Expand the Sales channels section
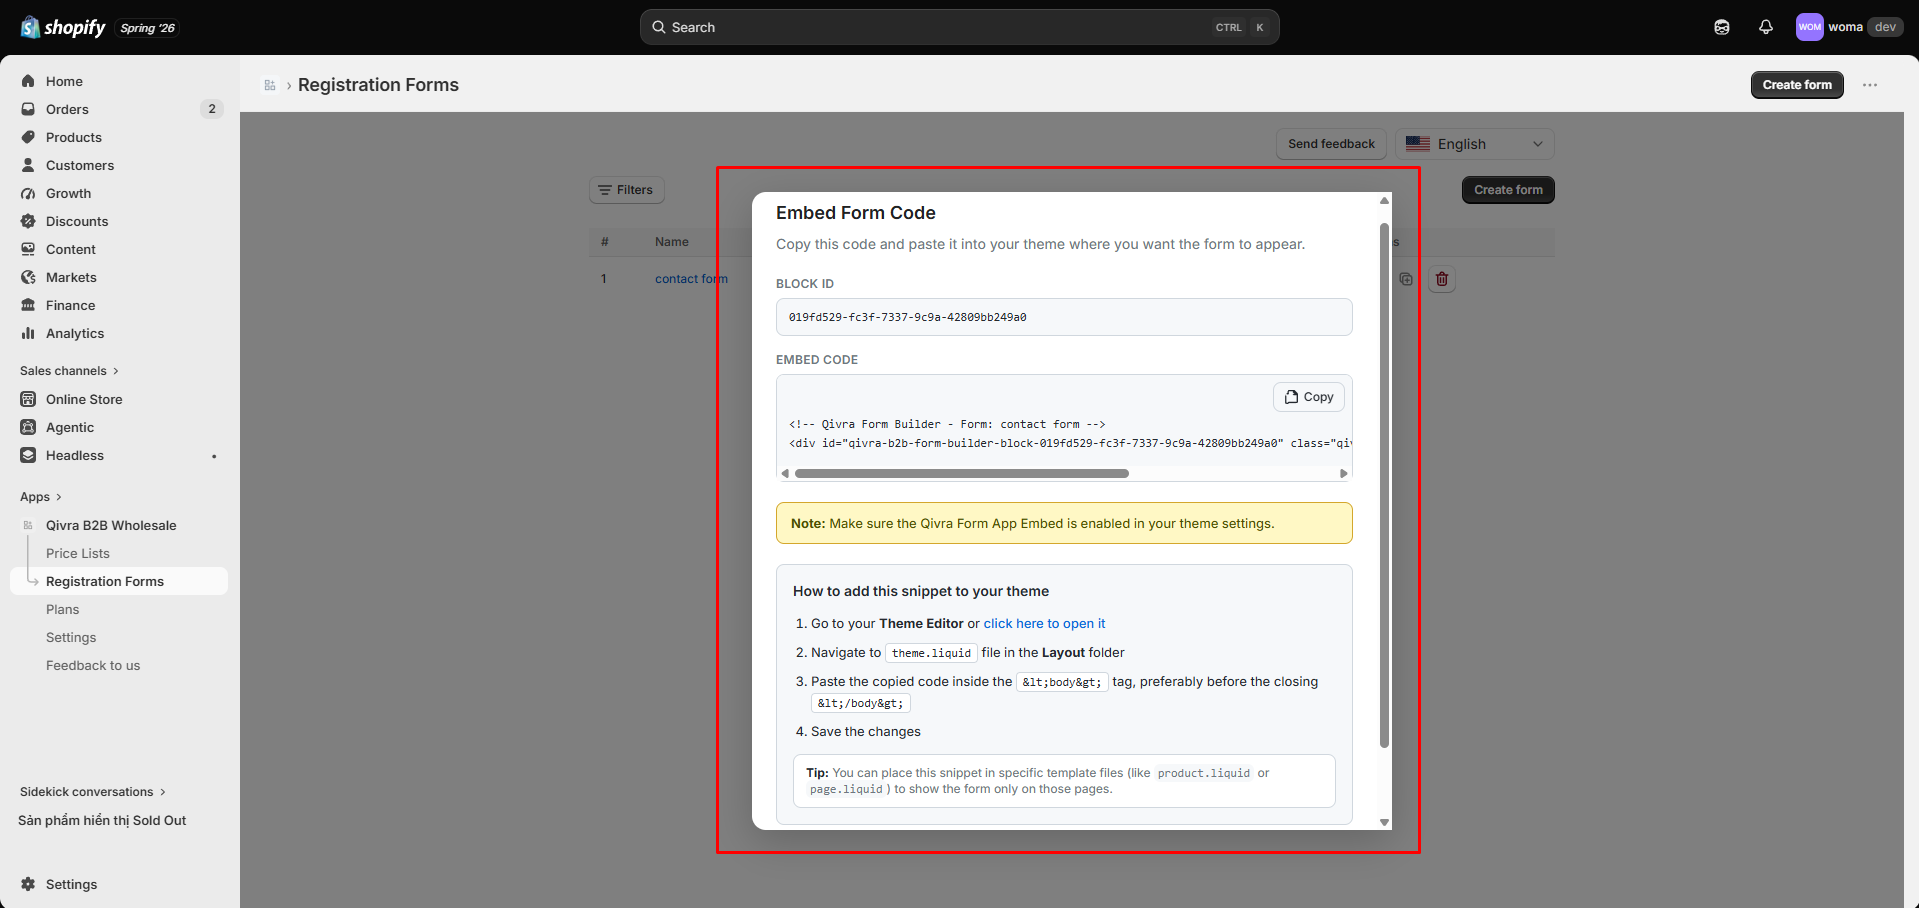 69,371
